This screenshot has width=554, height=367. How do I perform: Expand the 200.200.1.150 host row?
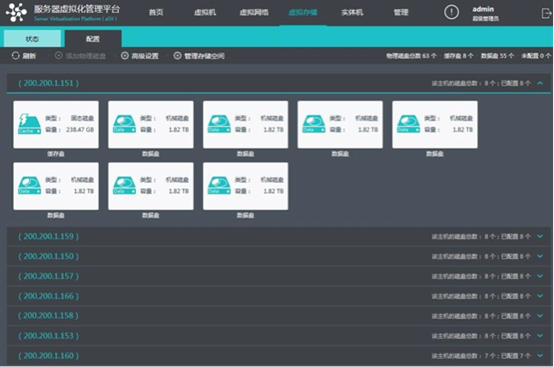click(x=540, y=256)
